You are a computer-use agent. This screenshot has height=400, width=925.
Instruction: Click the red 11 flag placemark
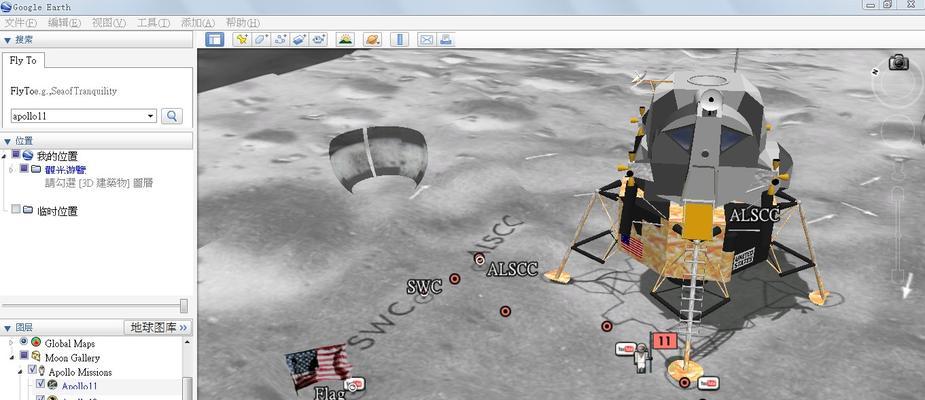pos(664,341)
